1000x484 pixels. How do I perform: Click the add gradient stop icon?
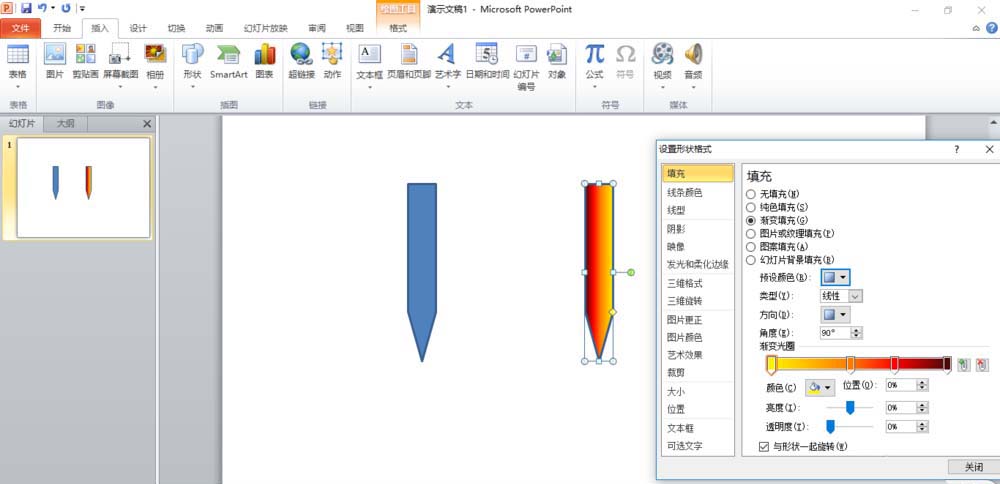pos(964,364)
